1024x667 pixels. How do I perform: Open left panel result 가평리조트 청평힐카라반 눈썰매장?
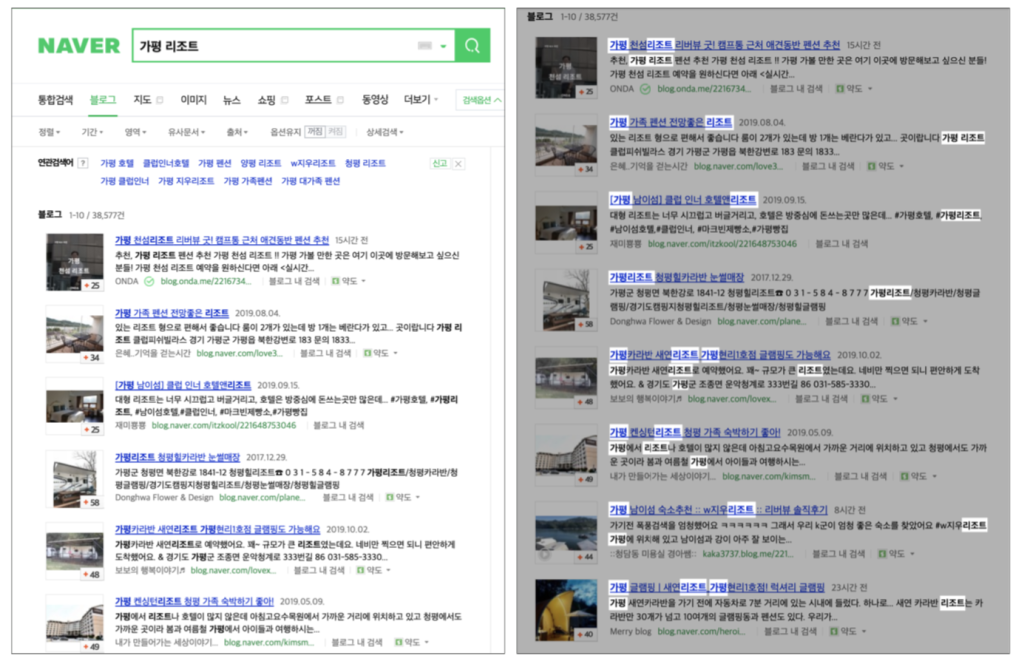(x=178, y=457)
